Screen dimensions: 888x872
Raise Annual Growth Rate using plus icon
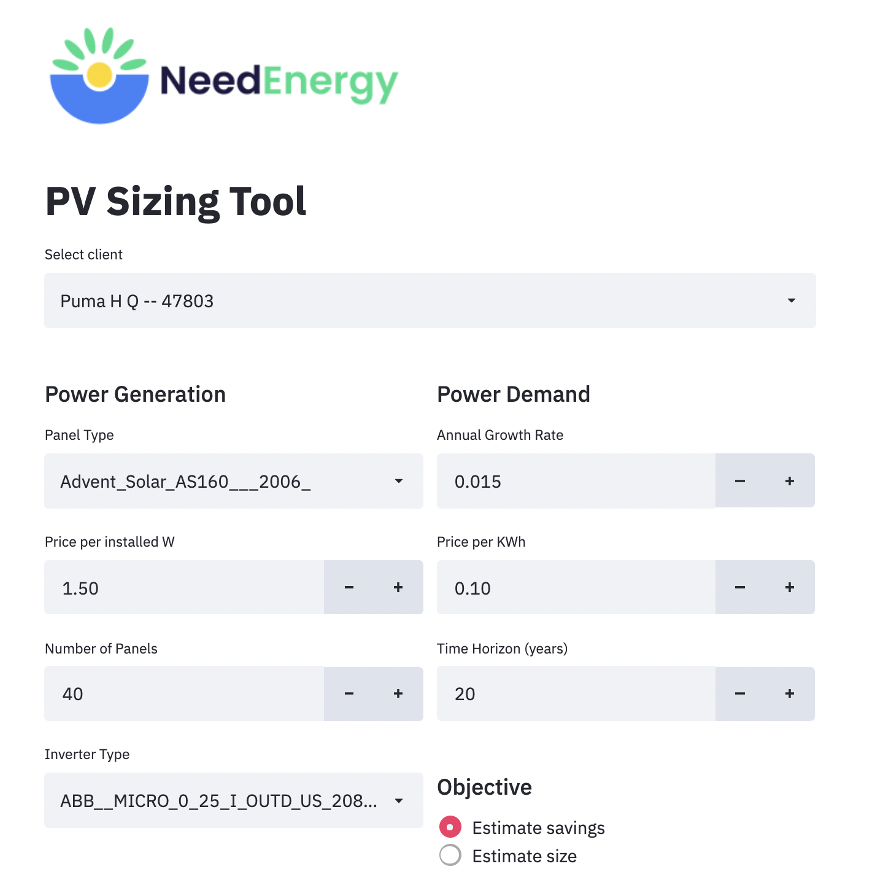[x=789, y=481]
